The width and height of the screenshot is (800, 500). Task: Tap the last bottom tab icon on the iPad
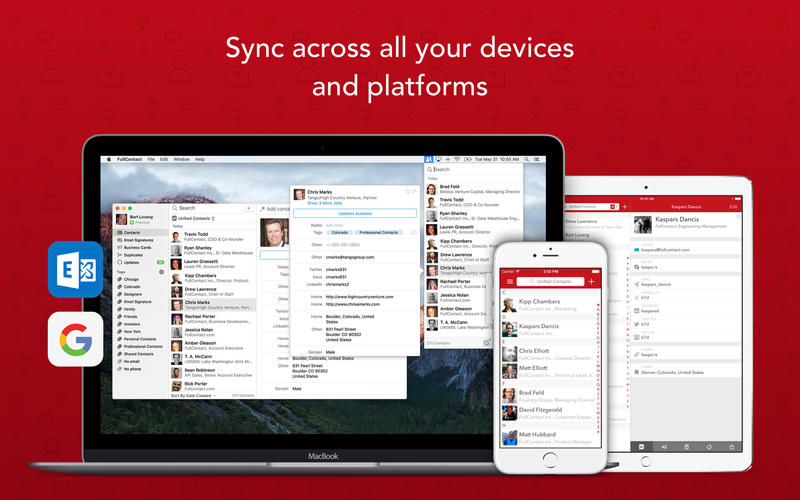731,446
